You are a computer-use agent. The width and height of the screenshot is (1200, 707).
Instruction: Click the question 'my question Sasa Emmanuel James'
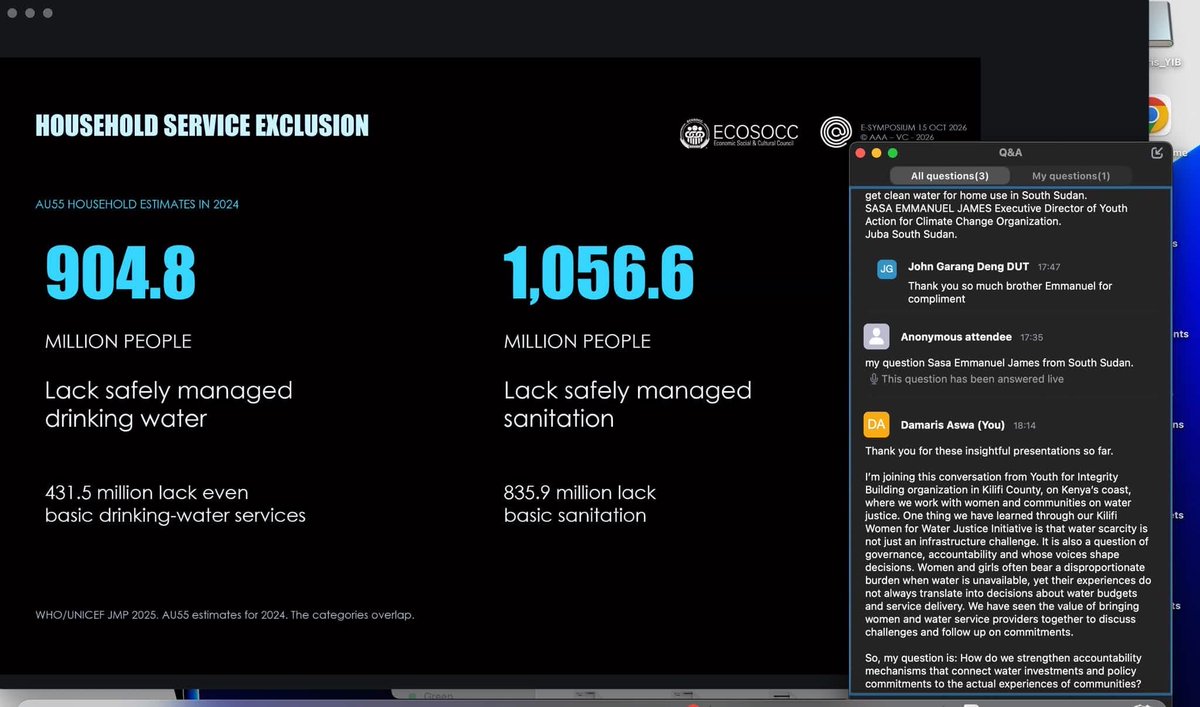point(999,362)
